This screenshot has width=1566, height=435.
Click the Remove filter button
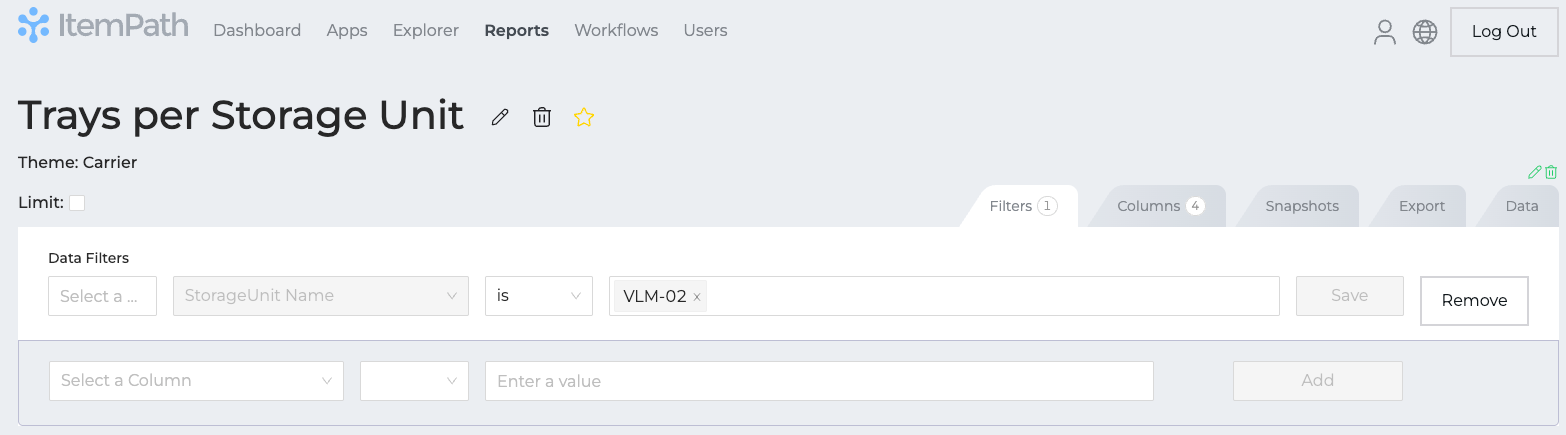tap(1474, 301)
